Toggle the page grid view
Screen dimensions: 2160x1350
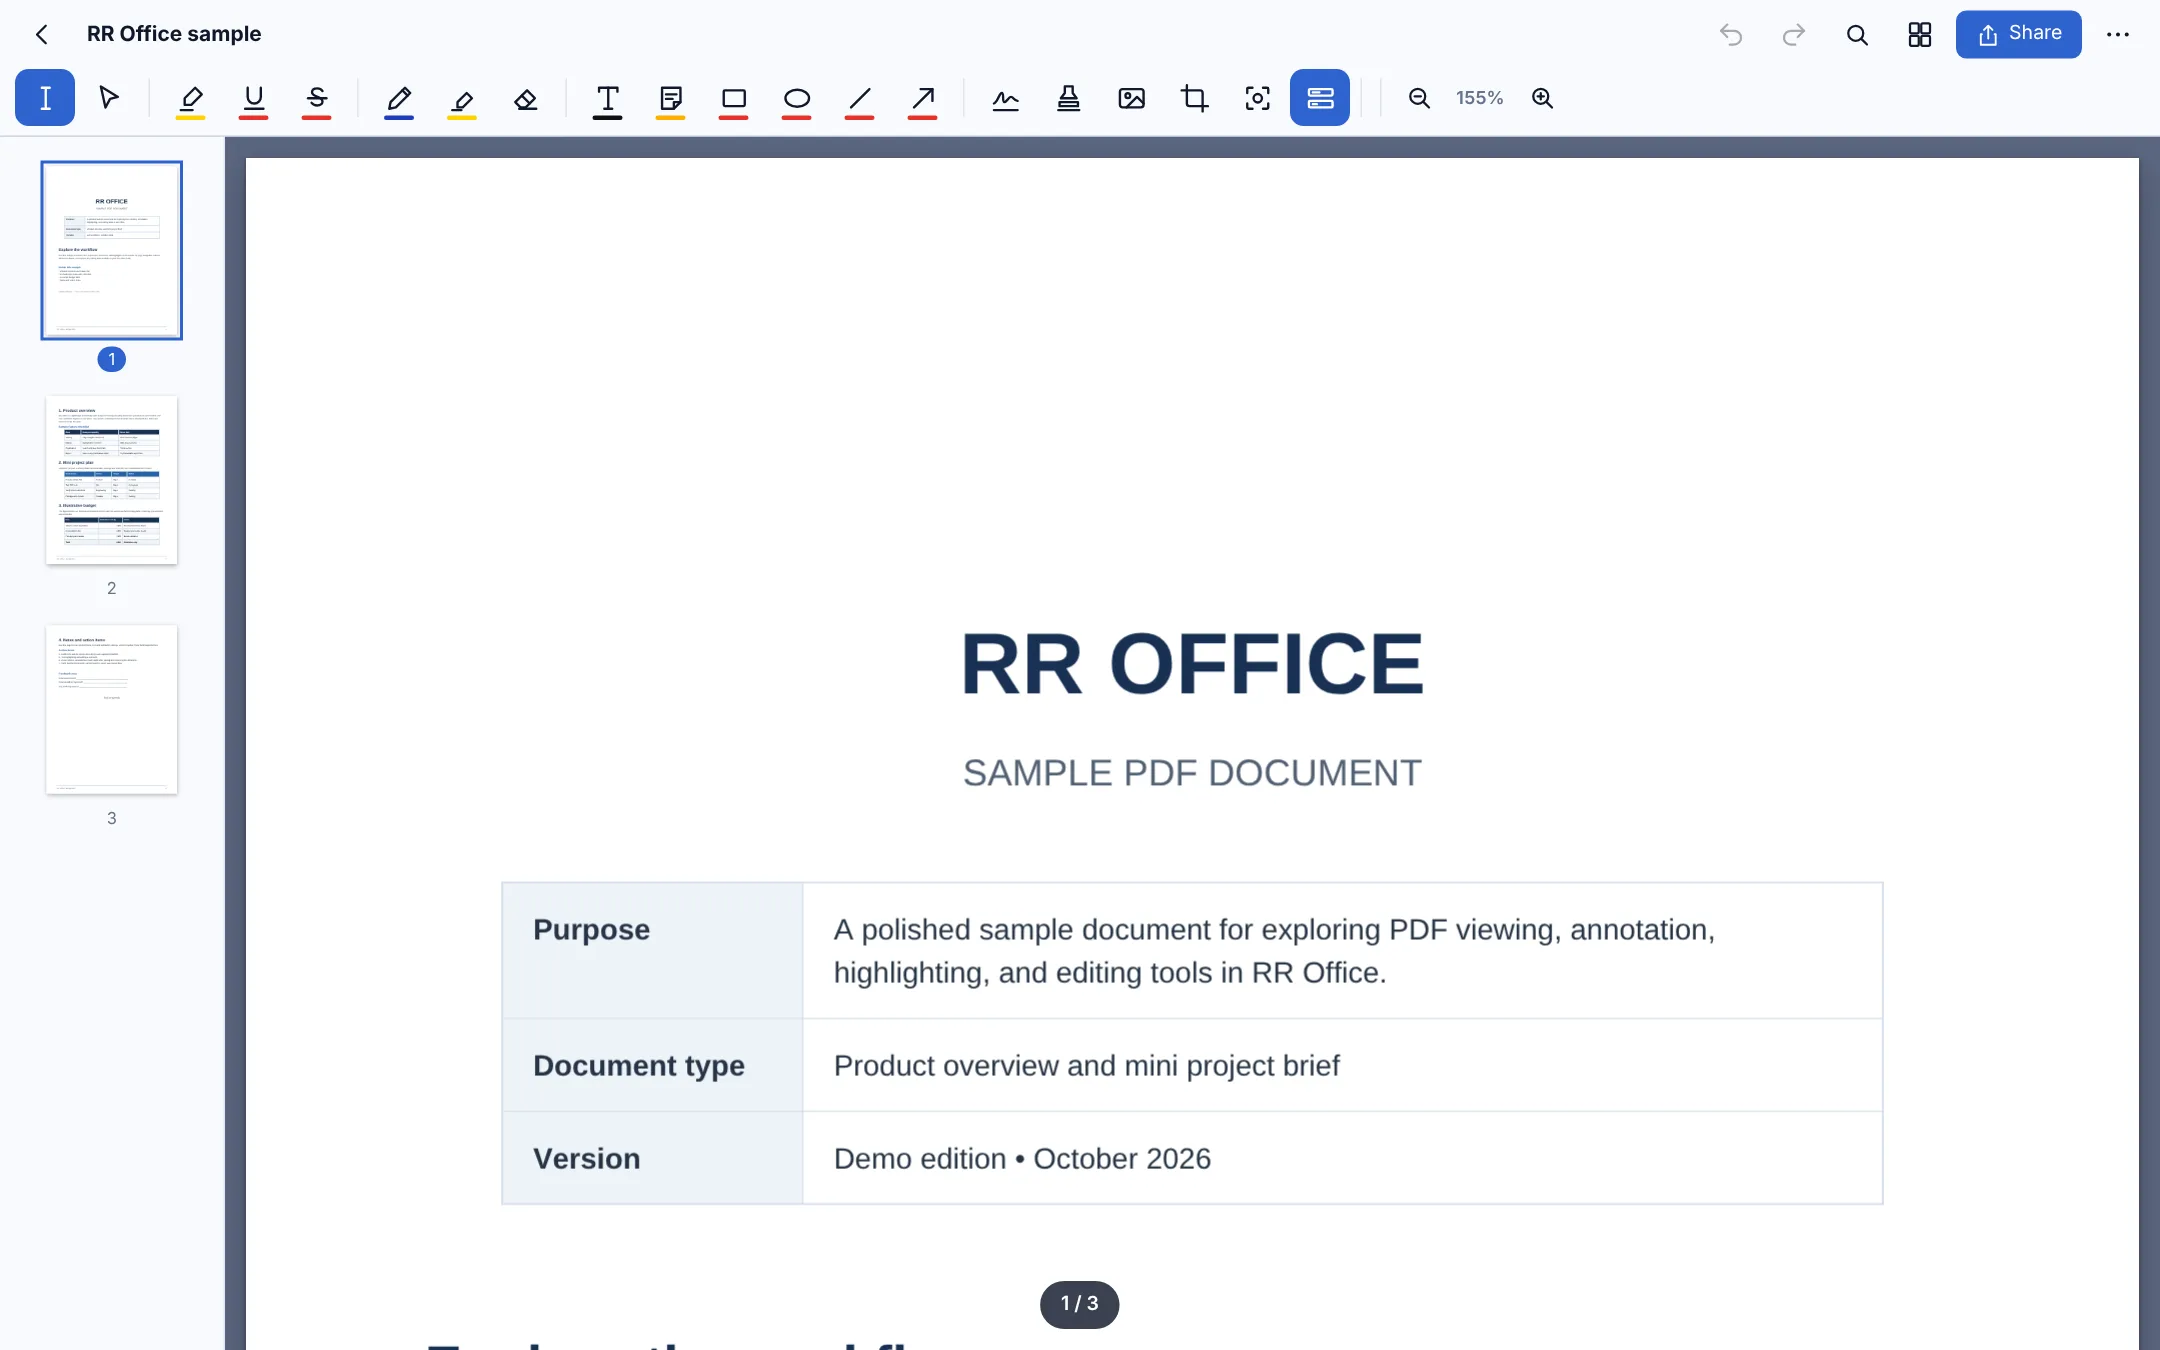tap(1919, 35)
